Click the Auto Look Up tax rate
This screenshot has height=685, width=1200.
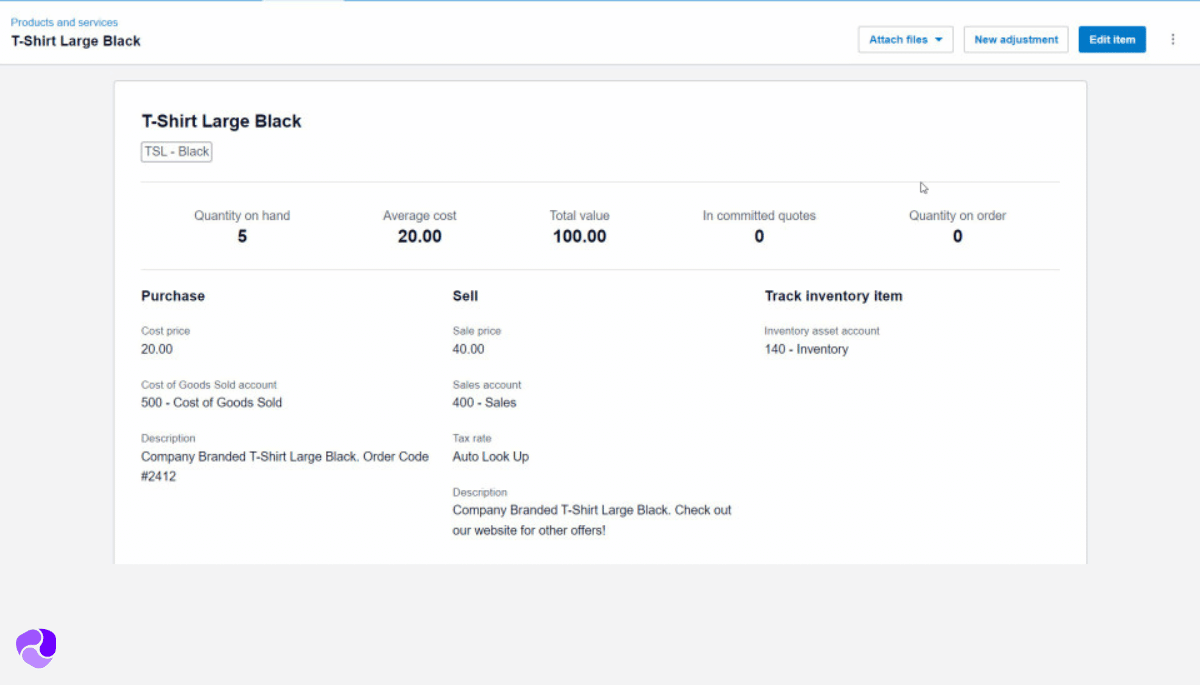490,457
